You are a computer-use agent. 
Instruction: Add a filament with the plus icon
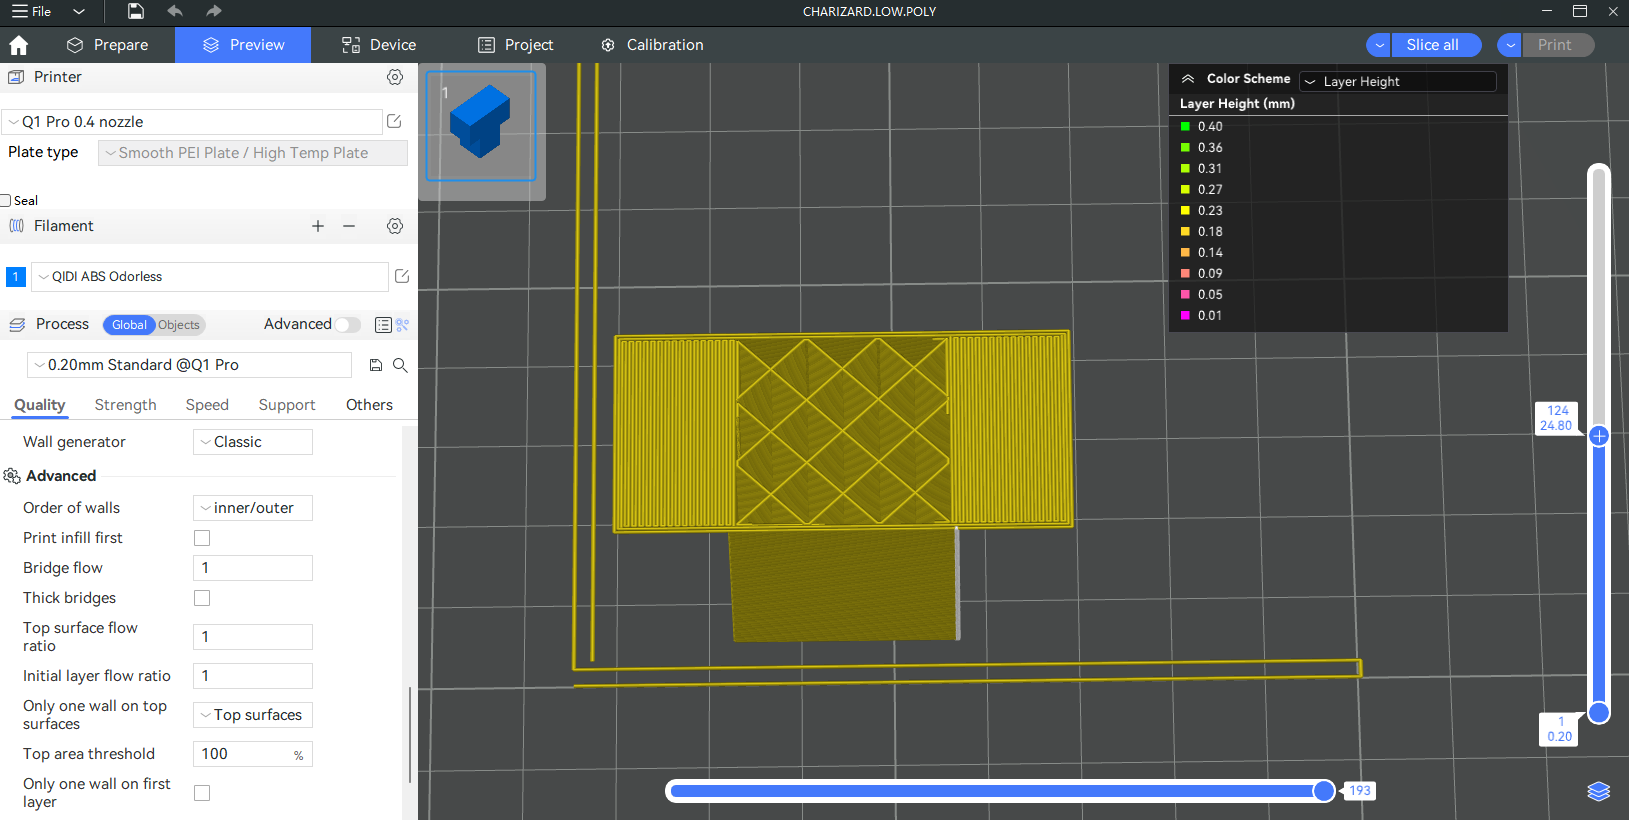(x=318, y=226)
